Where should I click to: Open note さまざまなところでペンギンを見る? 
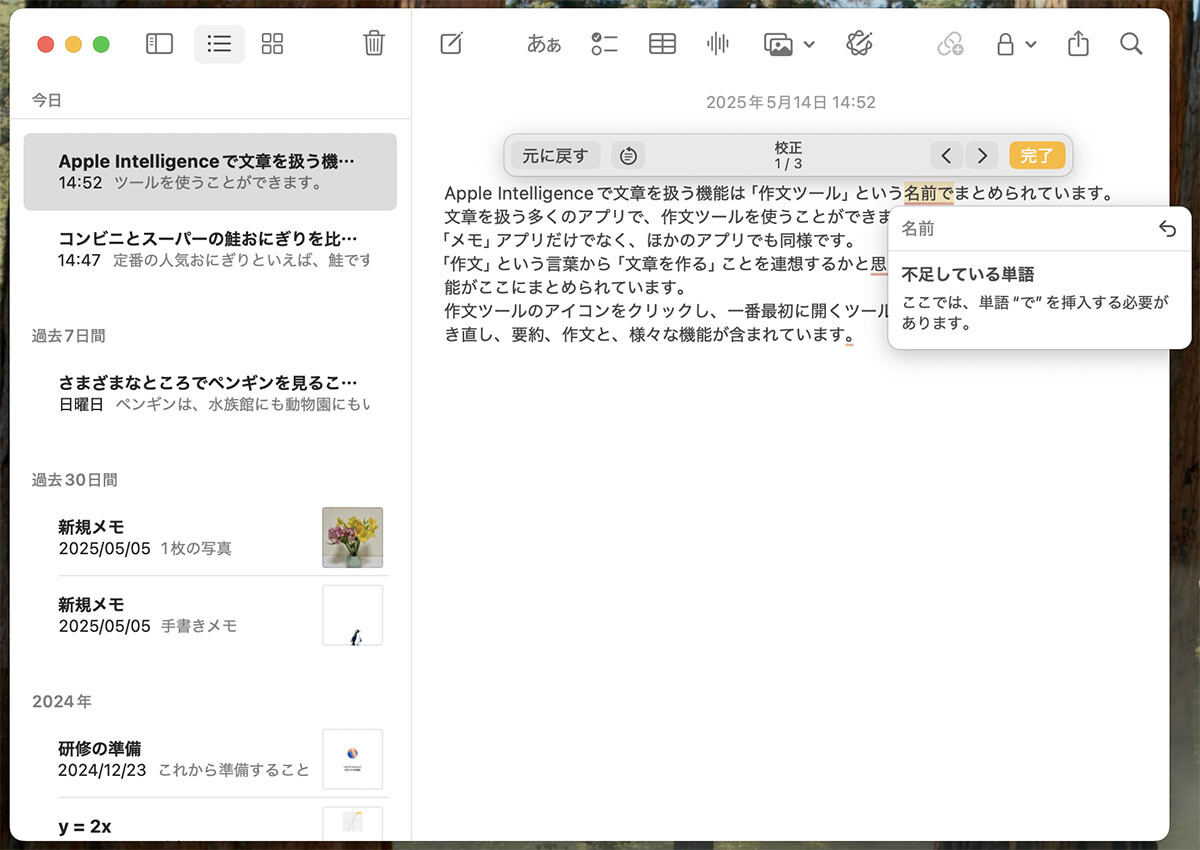[x=210, y=393]
